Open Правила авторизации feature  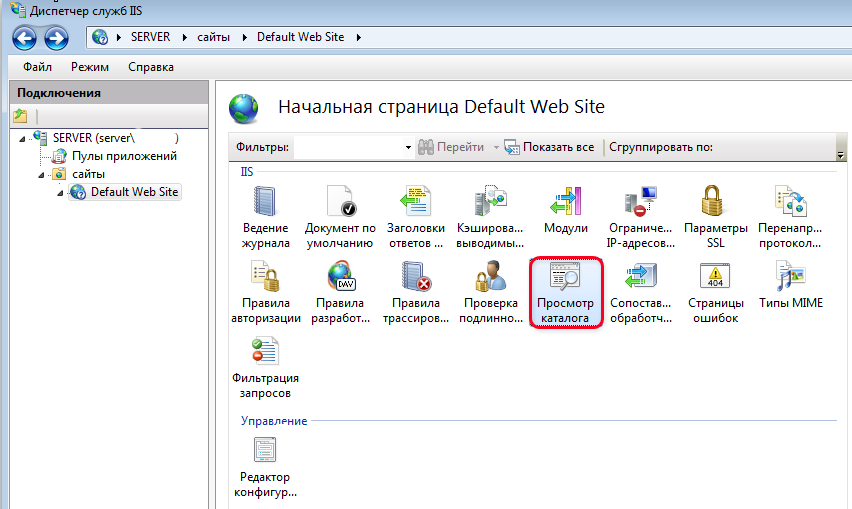[x=266, y=292]
